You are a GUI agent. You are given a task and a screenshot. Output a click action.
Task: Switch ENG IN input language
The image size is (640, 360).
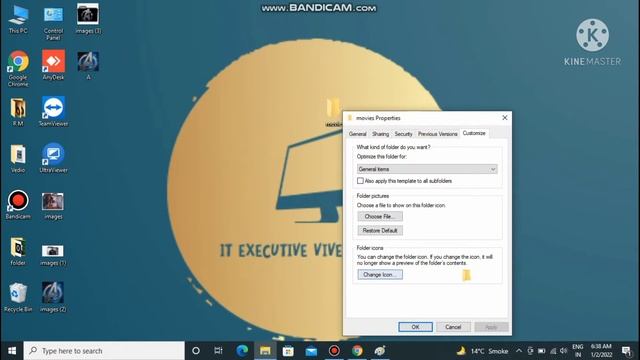pos(578,351)
